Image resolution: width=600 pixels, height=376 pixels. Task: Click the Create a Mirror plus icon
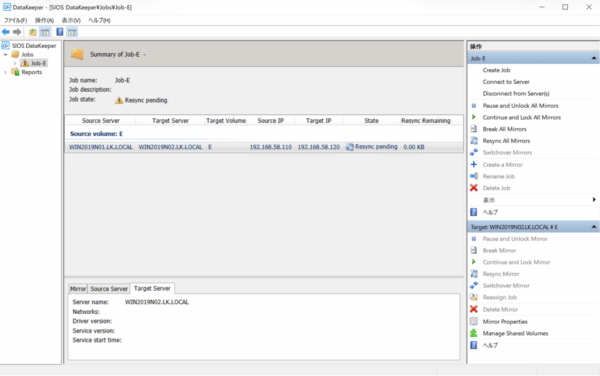474,164
